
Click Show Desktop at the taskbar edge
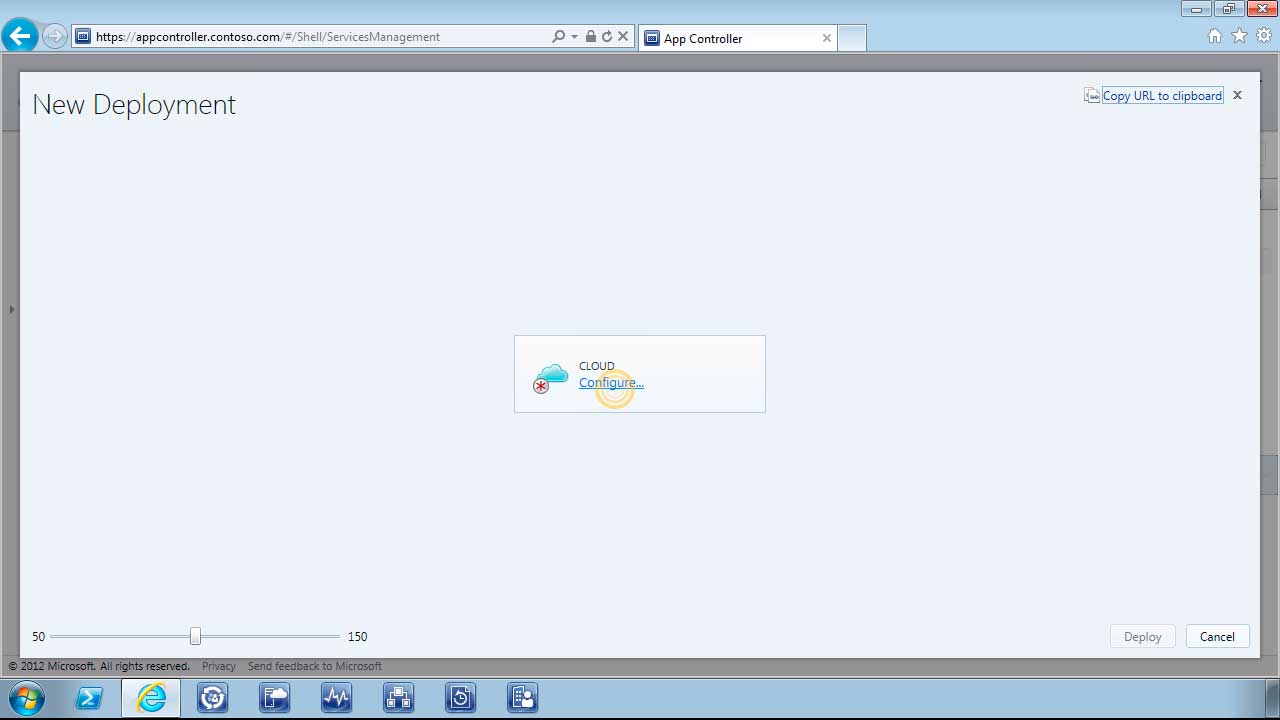1272,698
